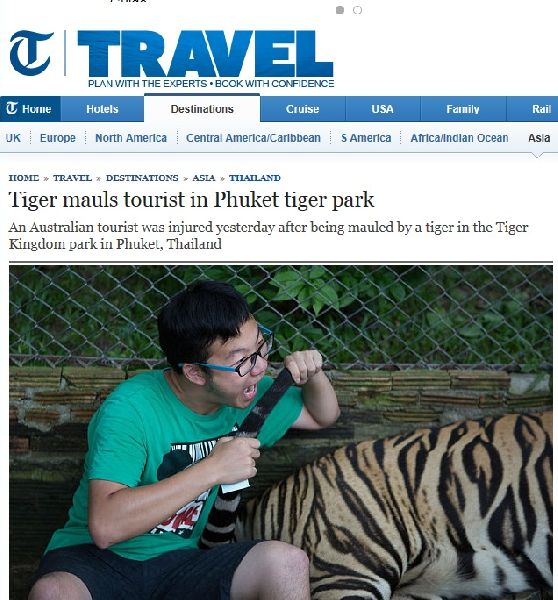Open the Hotels tab

[x=102, y=109]
